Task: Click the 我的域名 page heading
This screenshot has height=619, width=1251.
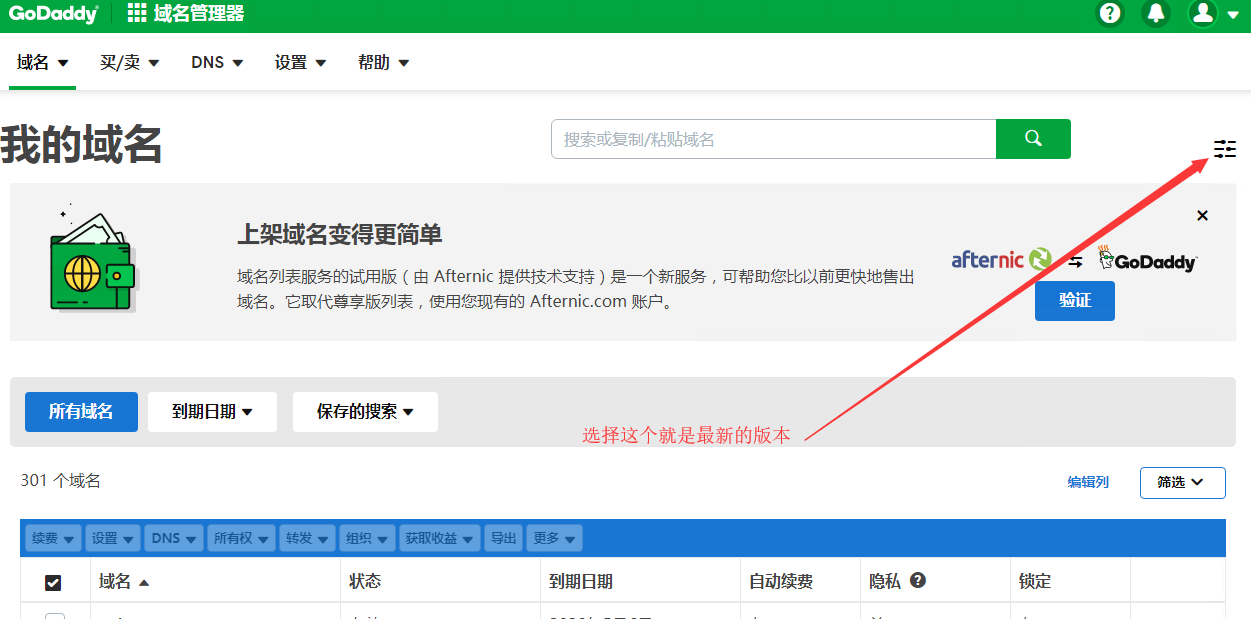Action: click(81, 145)
